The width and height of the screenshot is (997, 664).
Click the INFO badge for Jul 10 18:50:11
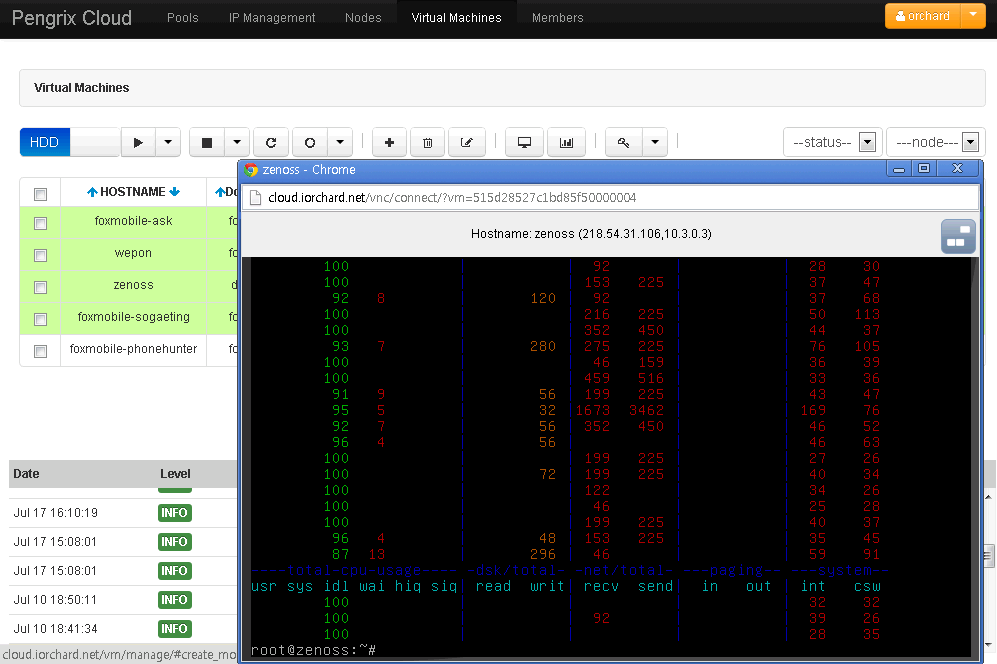pos(175,600)
